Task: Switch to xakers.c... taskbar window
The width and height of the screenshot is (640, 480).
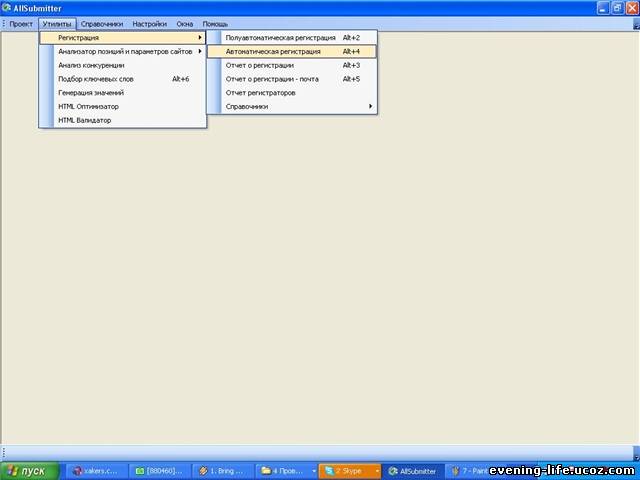Action: click(96, 471)
